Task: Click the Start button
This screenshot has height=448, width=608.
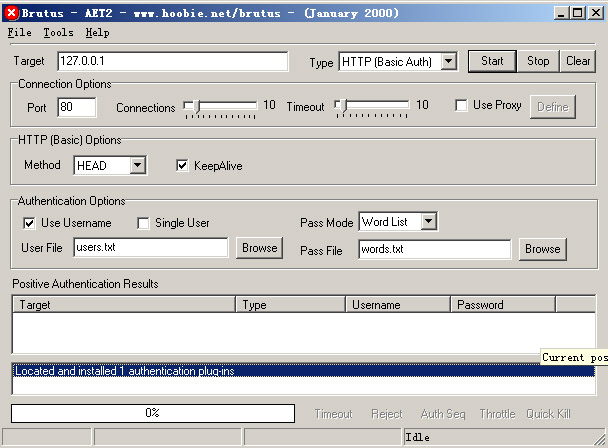Action: (x=492, y=61)
